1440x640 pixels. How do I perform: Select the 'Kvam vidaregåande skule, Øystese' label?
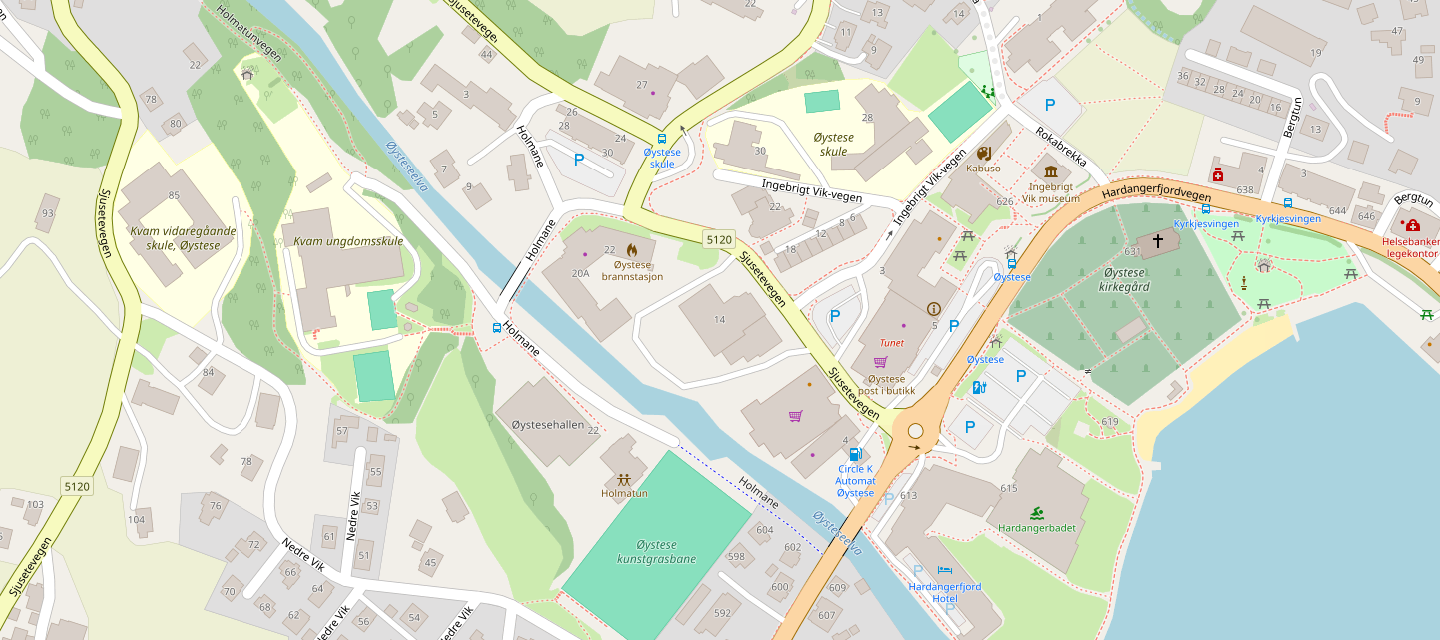183,238
